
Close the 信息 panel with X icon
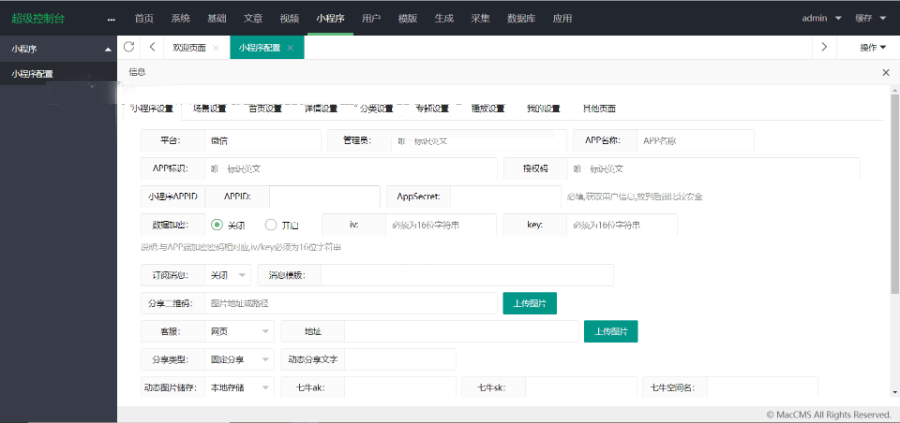pos(885,73)
